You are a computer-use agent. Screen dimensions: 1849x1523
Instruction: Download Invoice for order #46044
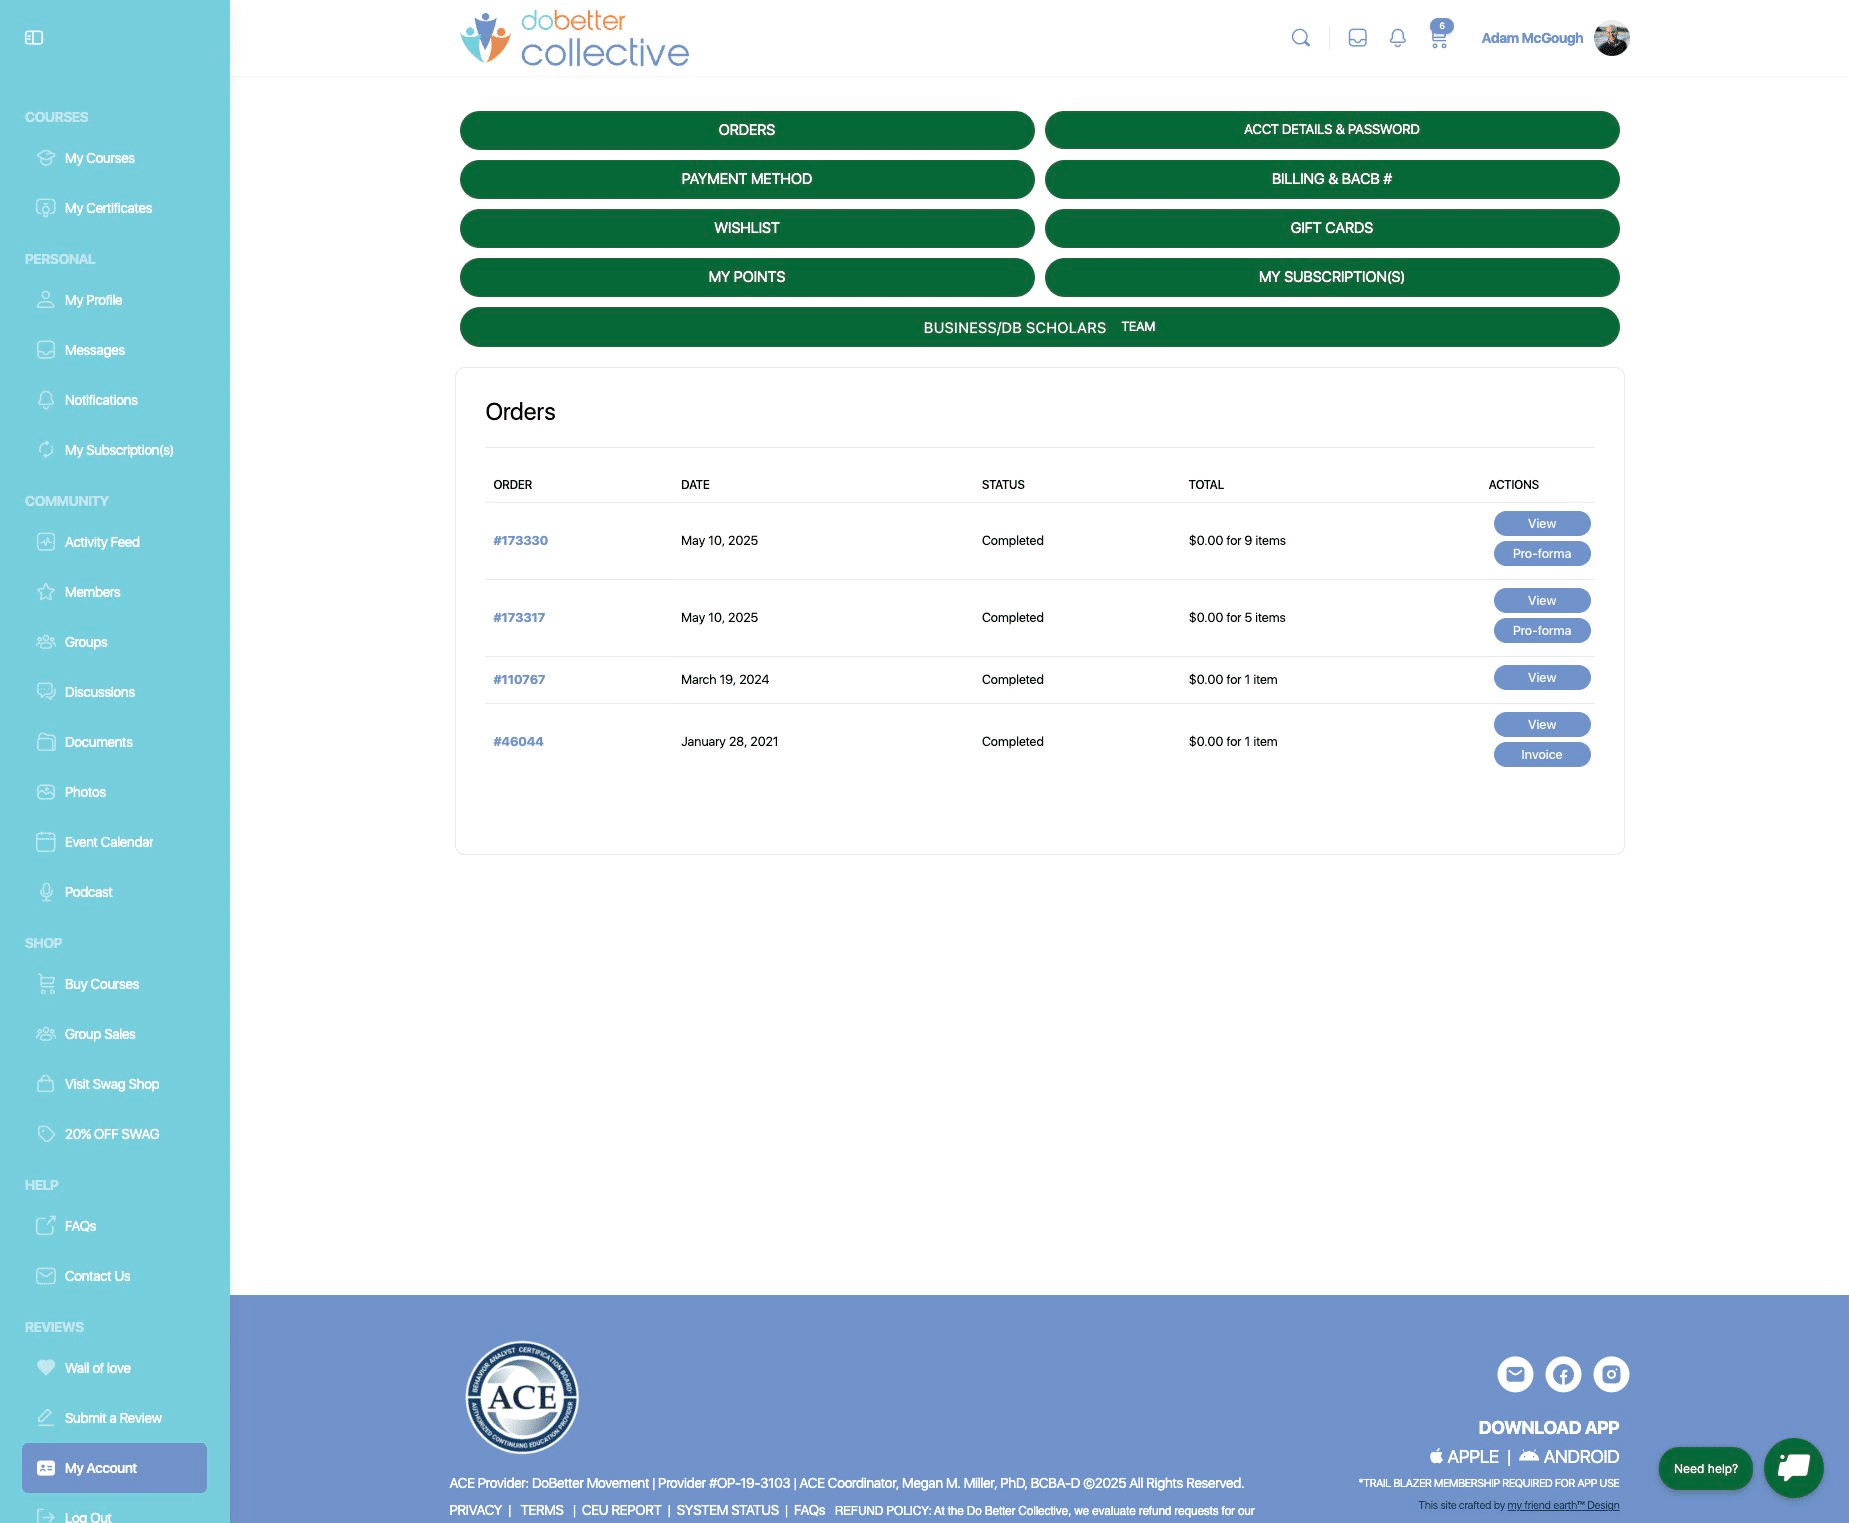[x=1541, y=755]
